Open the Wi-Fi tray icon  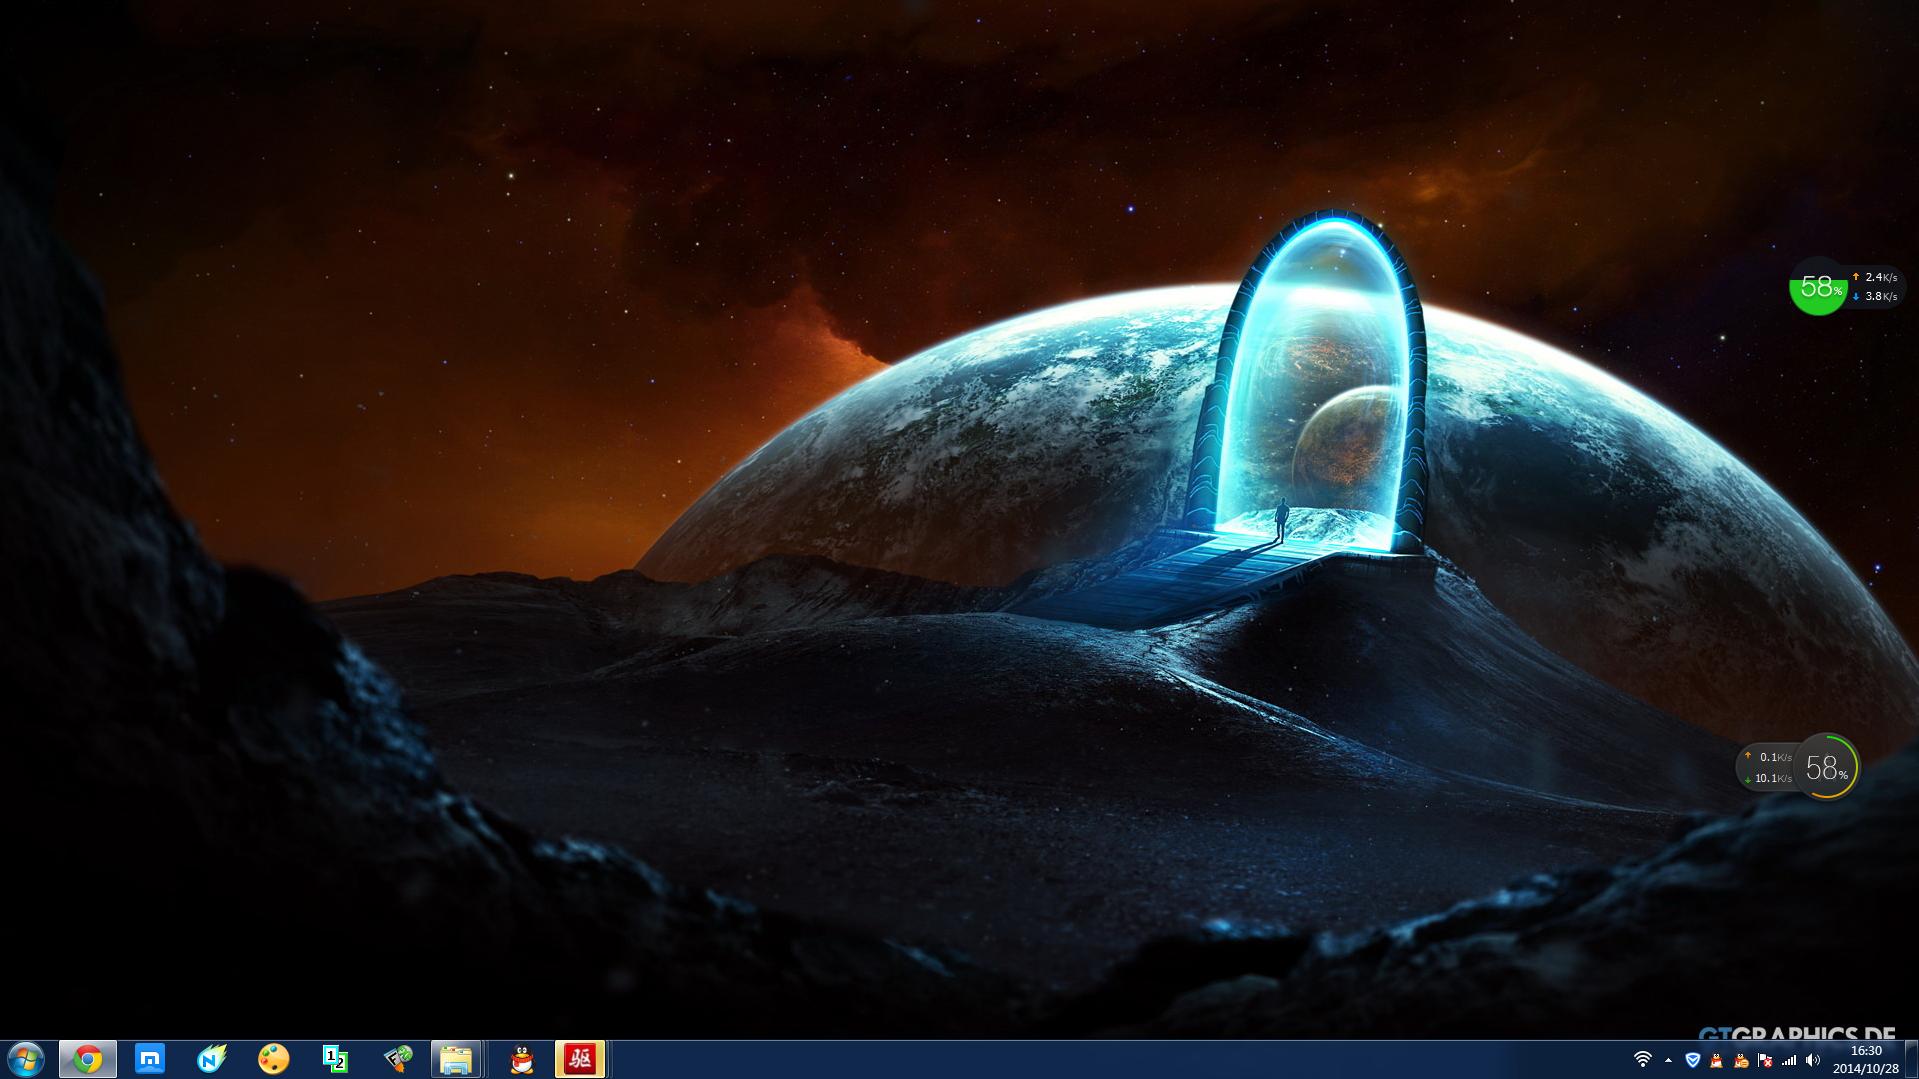(1642, 1060)
